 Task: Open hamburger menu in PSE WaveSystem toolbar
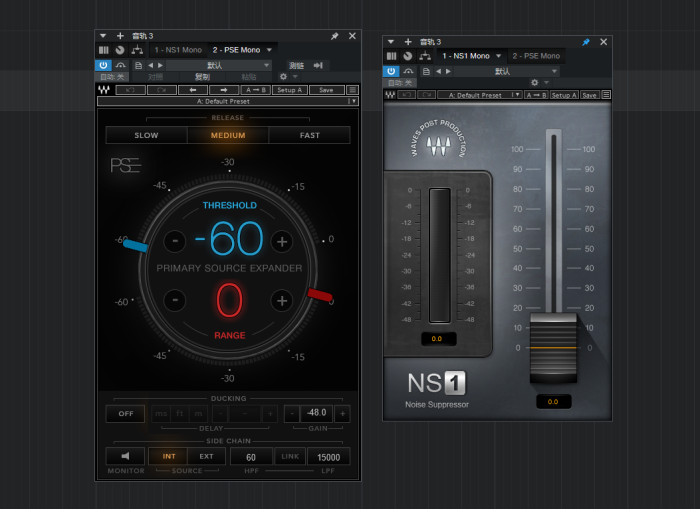353,90
